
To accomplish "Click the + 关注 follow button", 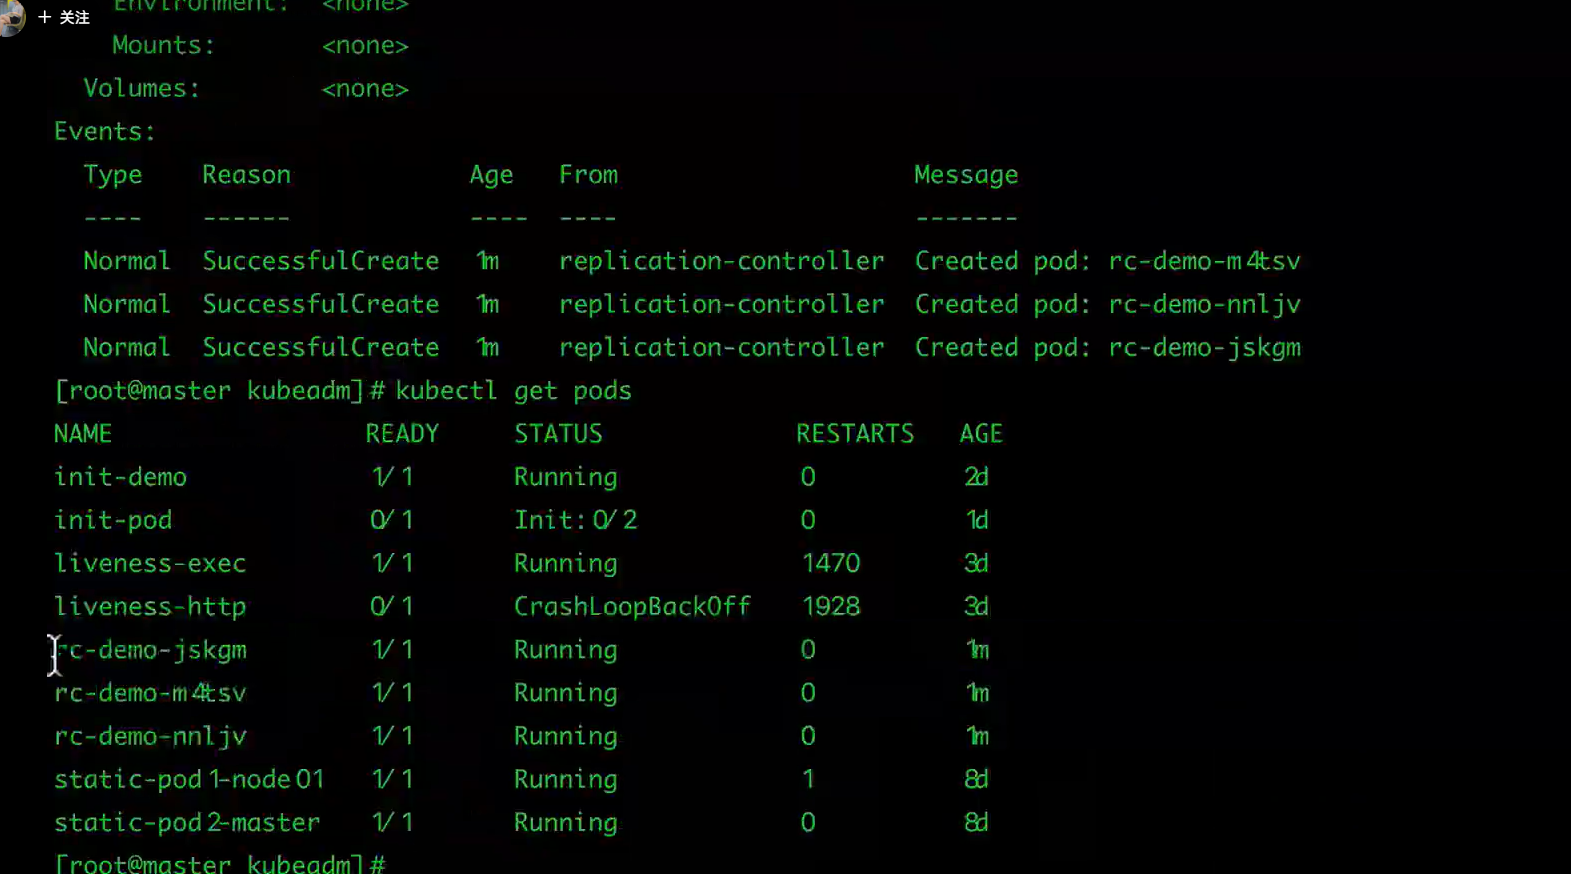I will pyautogui.click(x=64, y=17).
